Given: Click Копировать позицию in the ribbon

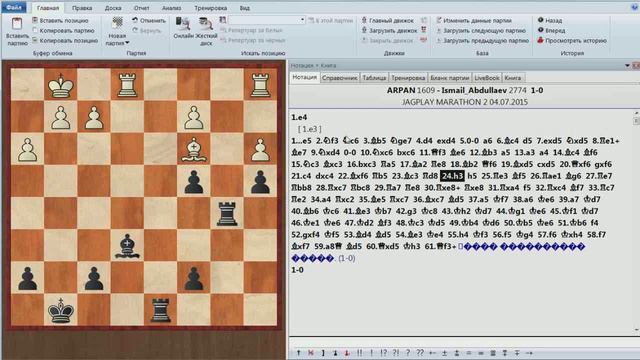Looking at the screenshot, I should click(x=65, y=40).
